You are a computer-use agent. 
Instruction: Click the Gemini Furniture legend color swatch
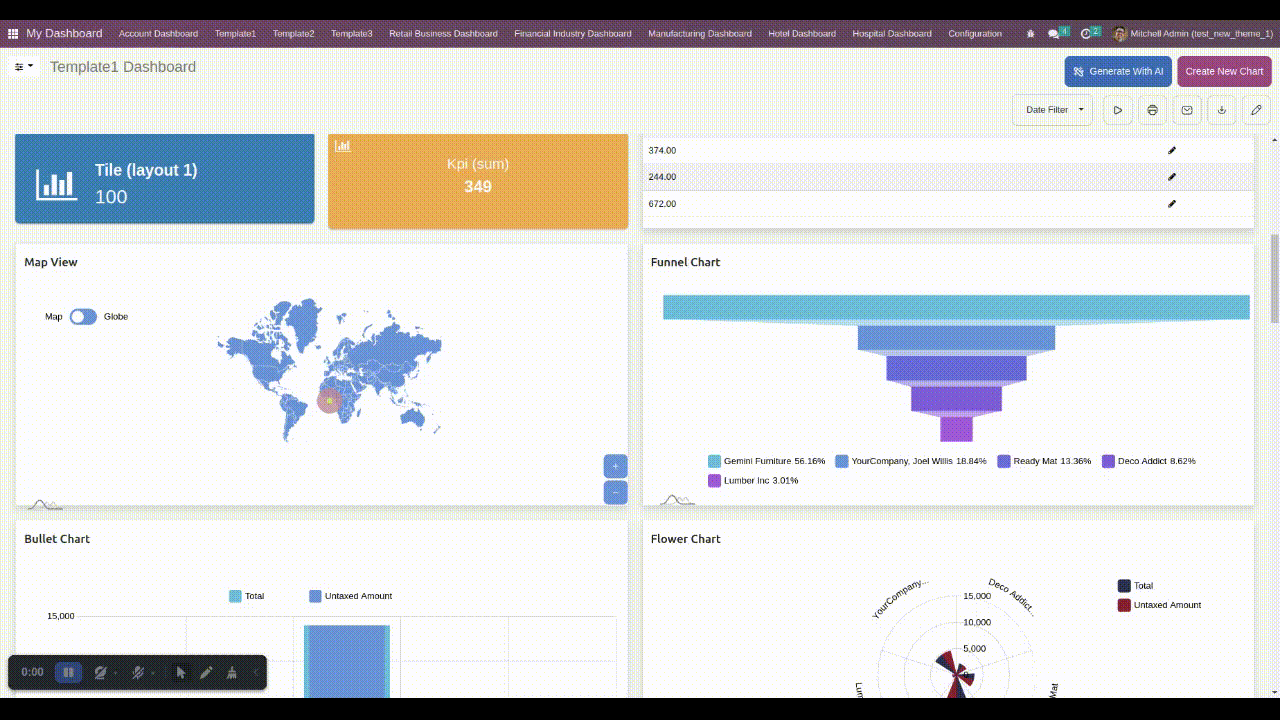714,462
